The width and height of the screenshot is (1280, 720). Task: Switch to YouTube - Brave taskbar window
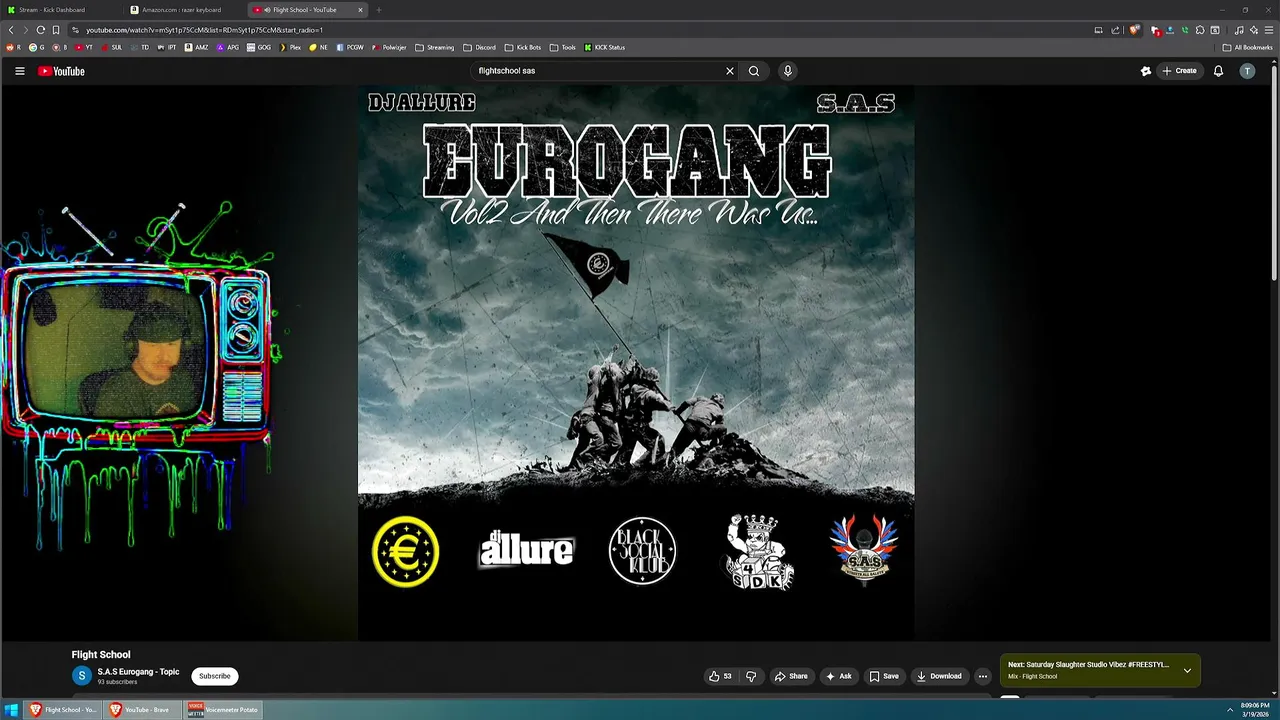[140, 710]
